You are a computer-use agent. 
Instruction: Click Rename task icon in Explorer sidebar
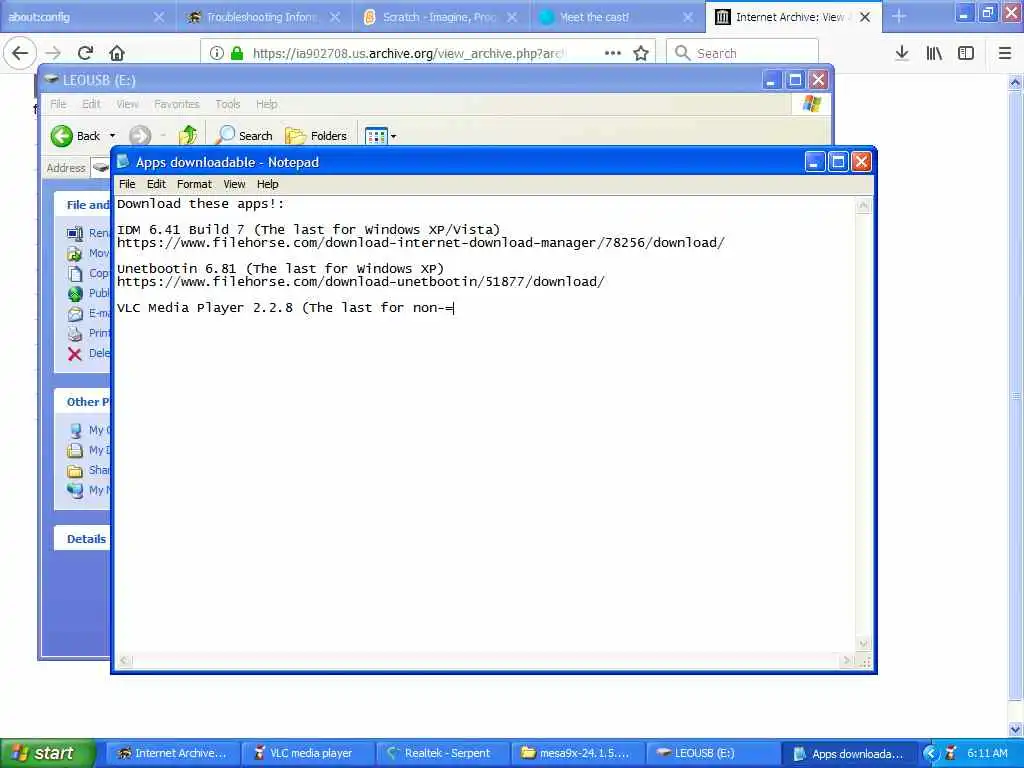click(75, 233)
